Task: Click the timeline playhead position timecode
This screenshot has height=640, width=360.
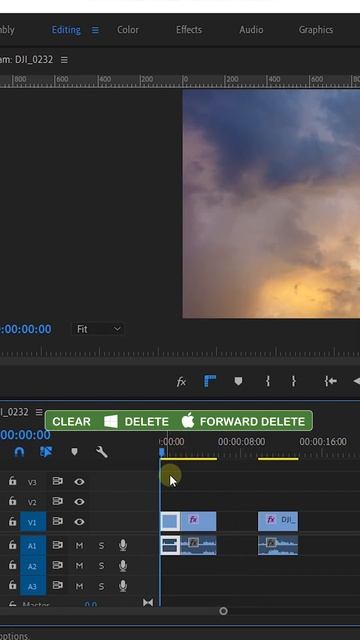Action: tap(25, 435)
